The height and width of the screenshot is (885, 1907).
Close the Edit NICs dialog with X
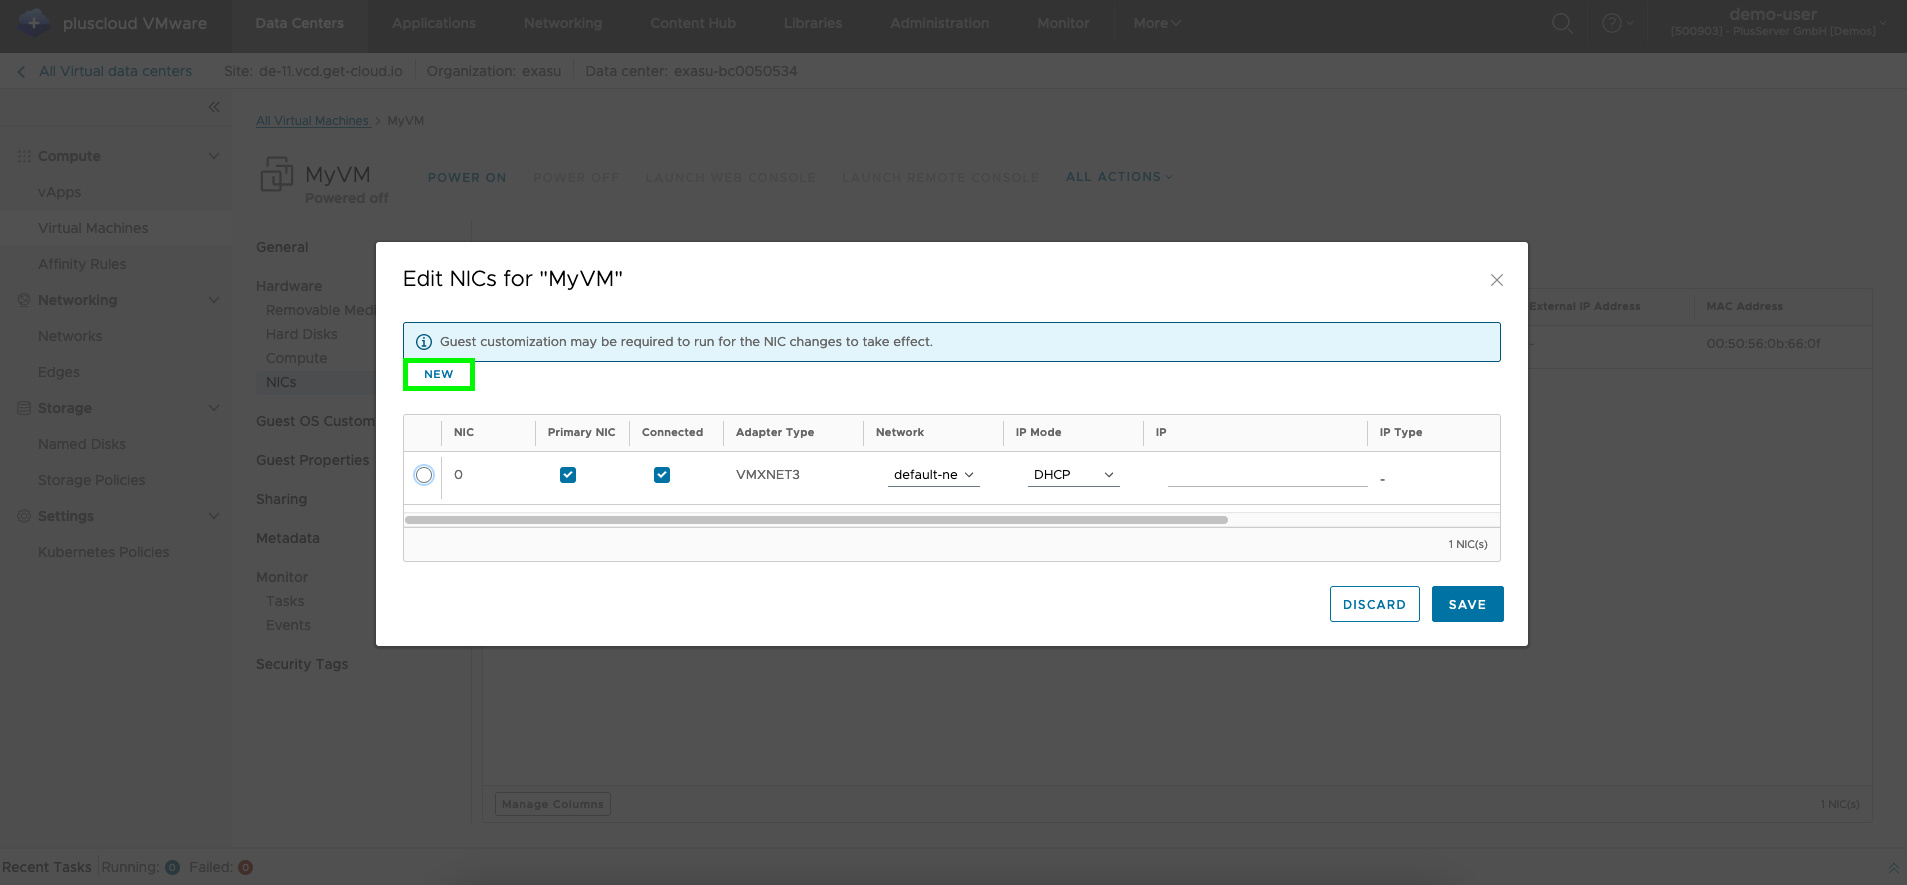[1497, 280]
